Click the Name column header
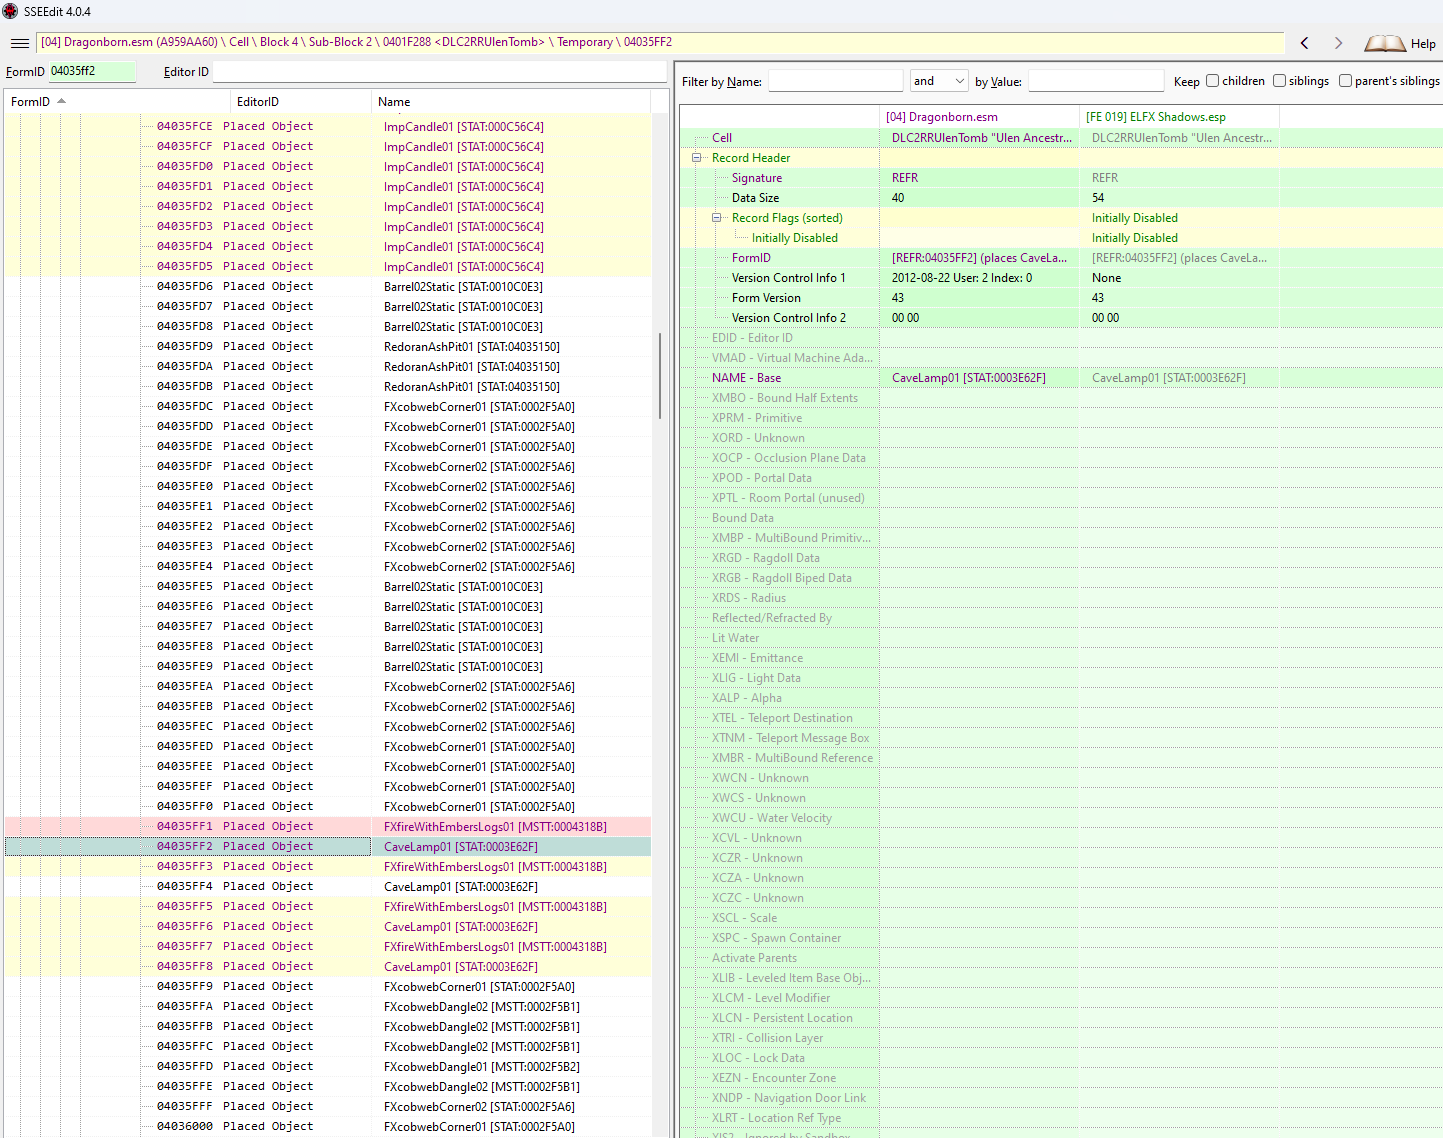This screenshot has width=1443, height=1138. point(394,102)
